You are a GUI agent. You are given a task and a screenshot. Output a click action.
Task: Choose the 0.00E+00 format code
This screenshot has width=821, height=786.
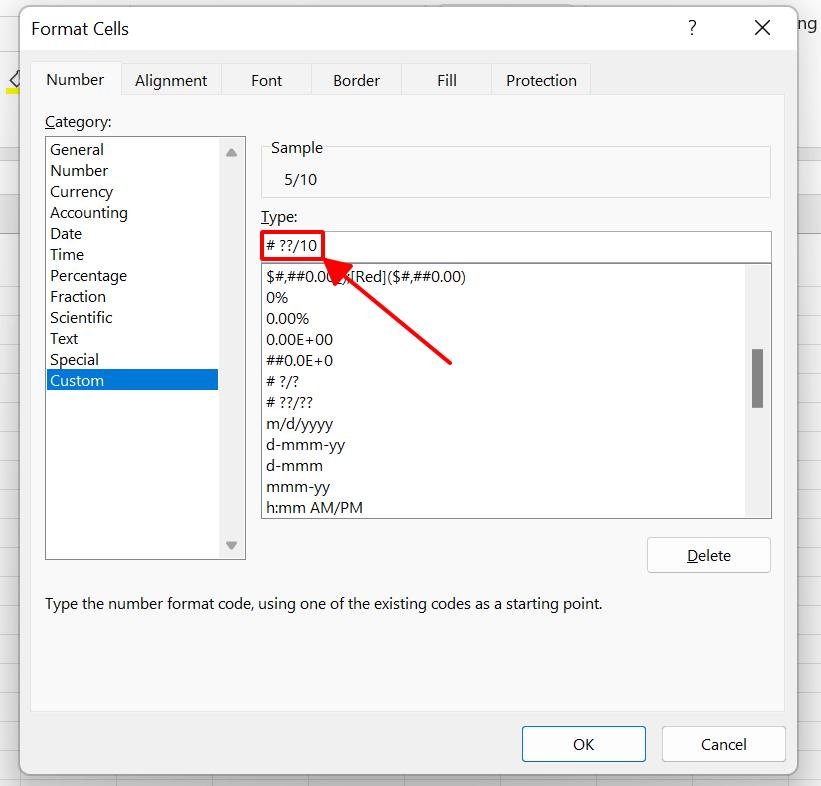tap(503, 339)
